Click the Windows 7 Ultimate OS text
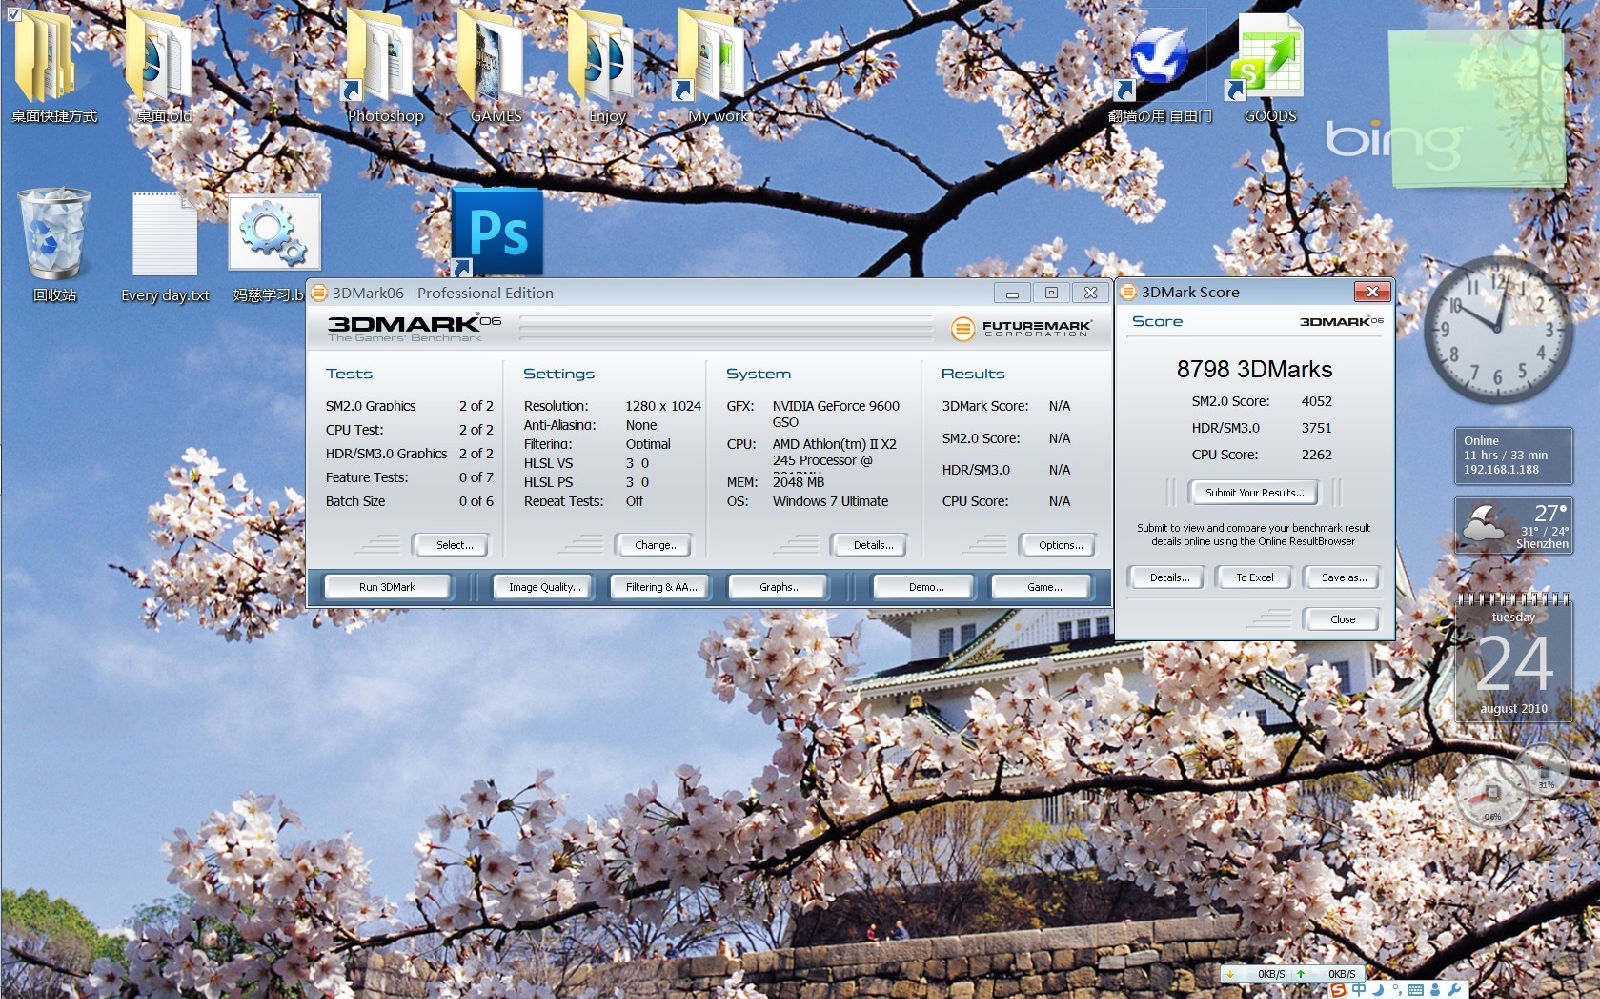This screenshot has height=999, width=1600. (x=830, y=501)
